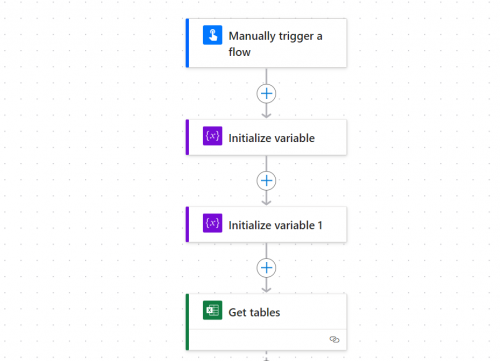Image resolution: width=500 pixels, height=361 pixels.
Task: Add action between Initialize variable and Initialize variable 1
Action: (x=266, y=181)
